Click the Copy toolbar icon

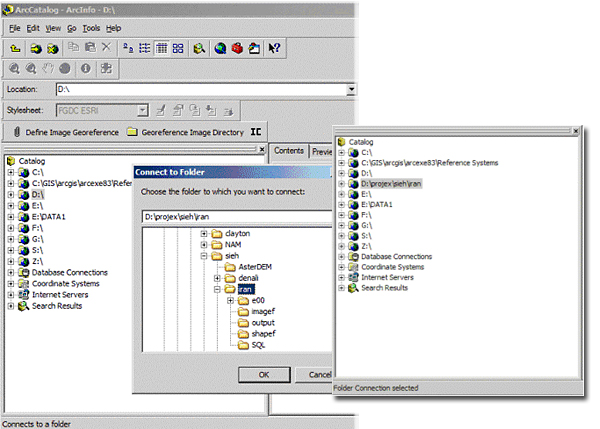[x=73, y=47]
